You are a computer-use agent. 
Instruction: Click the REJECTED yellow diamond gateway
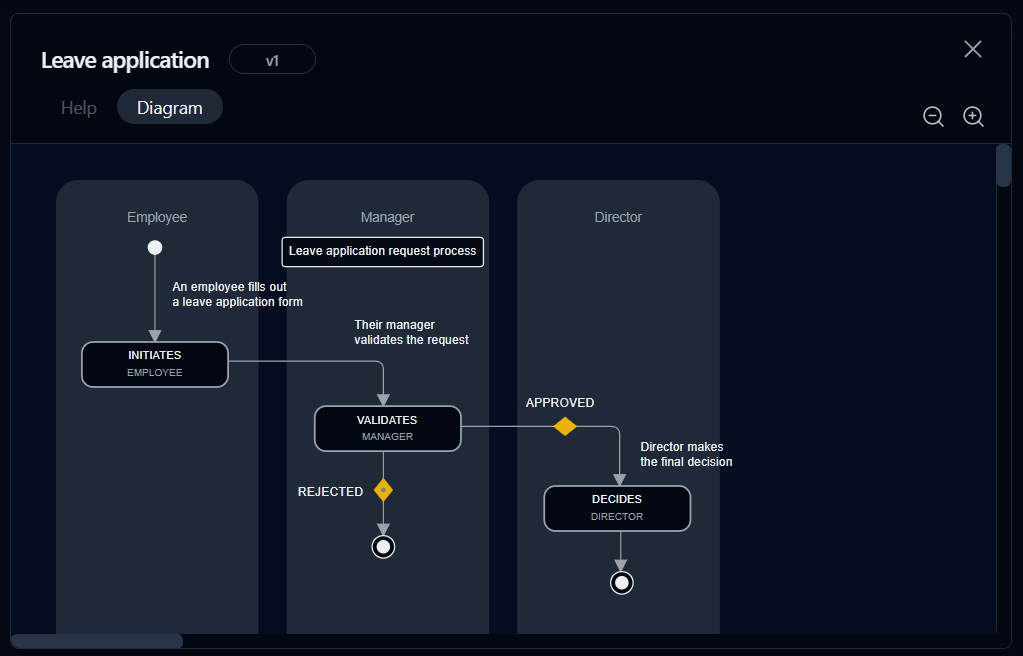point(383,490)
